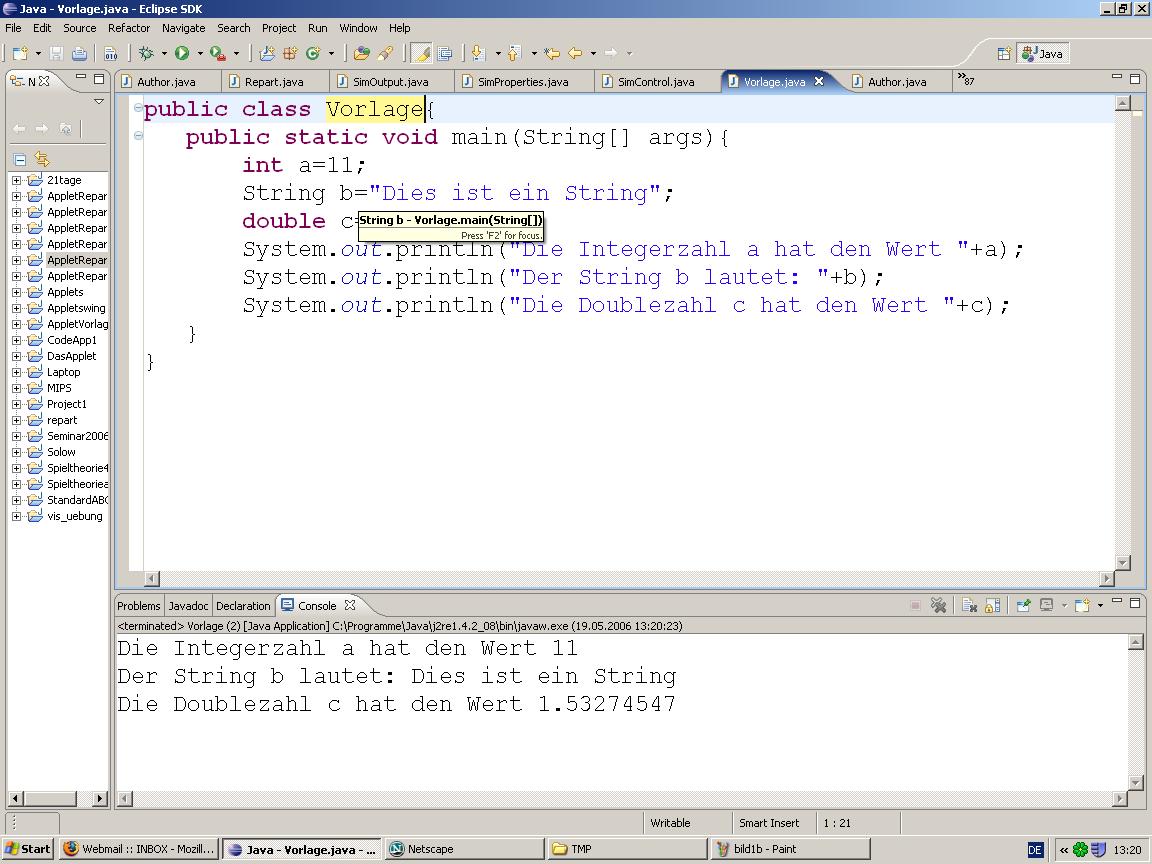This screenshot has height=864, width=1152.
Task: Open the Run button dropdown arrow
Action: tap(199, 53)
